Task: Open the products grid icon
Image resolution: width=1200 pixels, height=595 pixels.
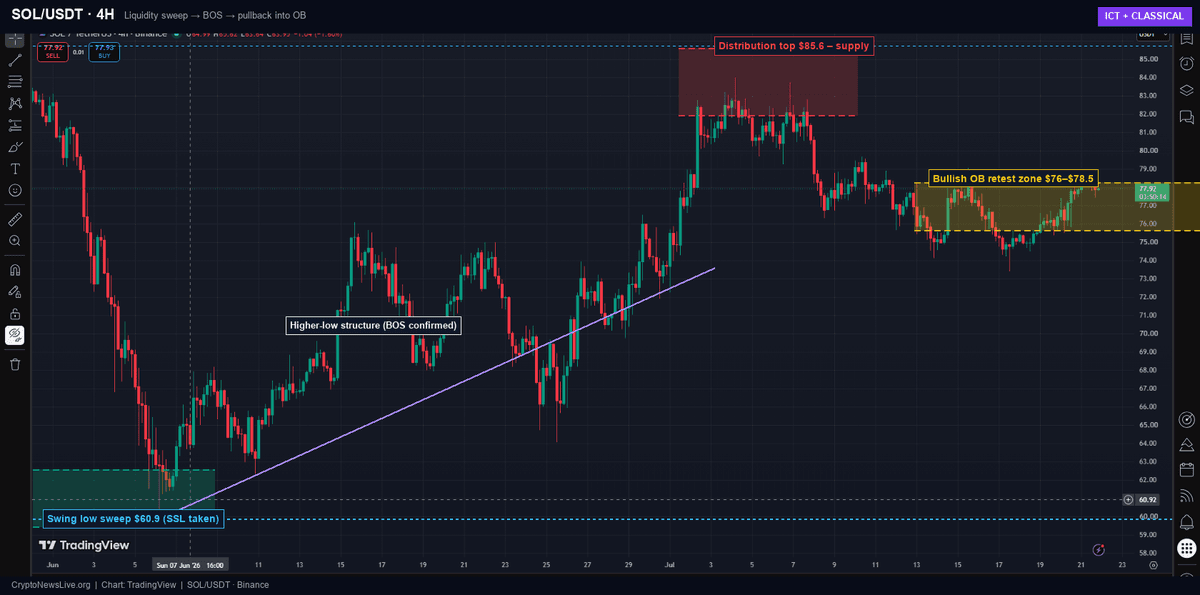Action: [x=1187, y=547]
